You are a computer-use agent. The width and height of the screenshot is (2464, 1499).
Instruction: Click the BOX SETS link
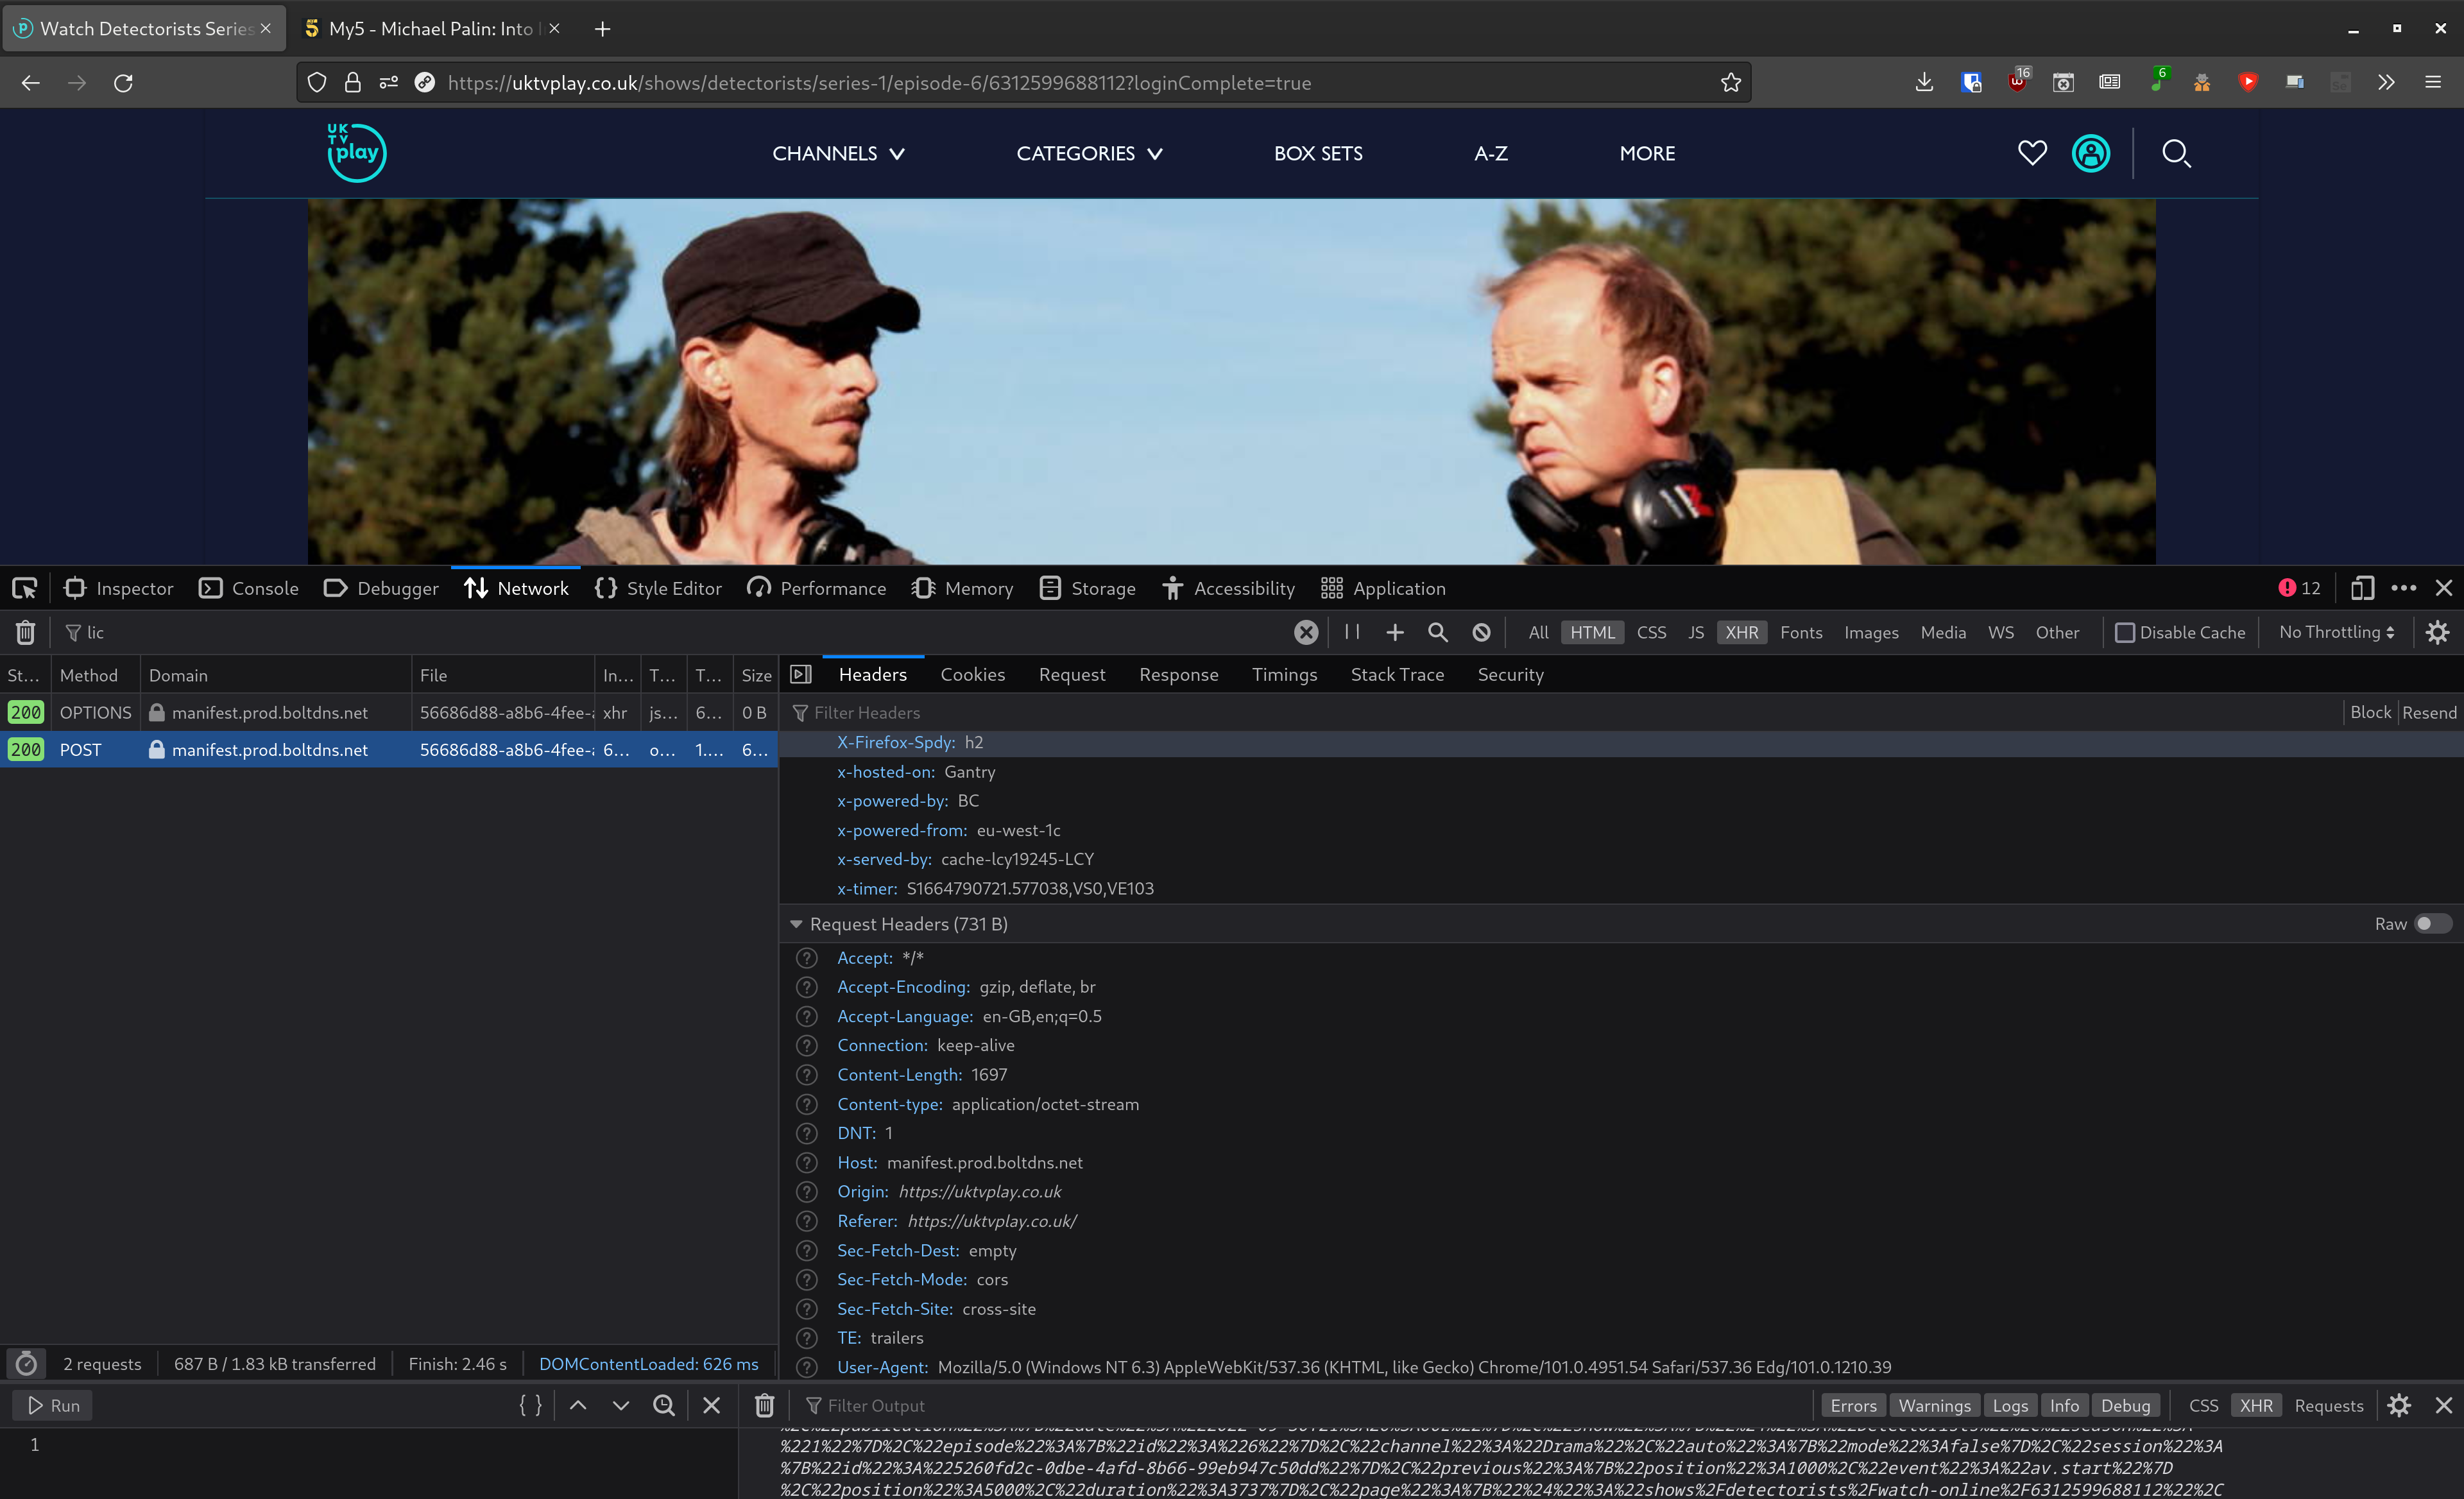pos(1317,153)
